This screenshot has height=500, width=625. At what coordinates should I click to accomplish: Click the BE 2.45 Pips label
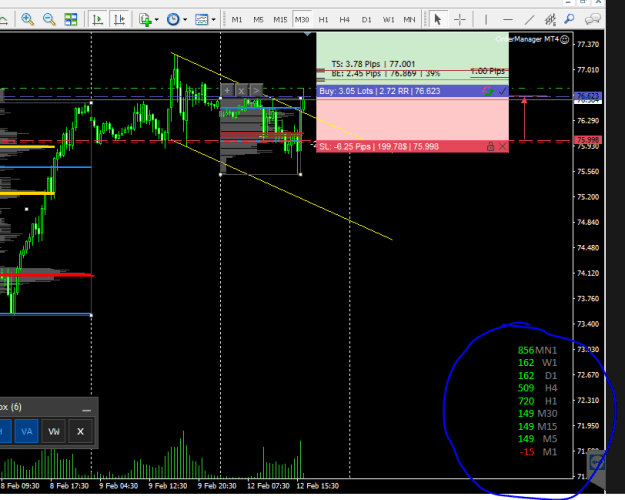pyautogui.click(x=386, y=74)
